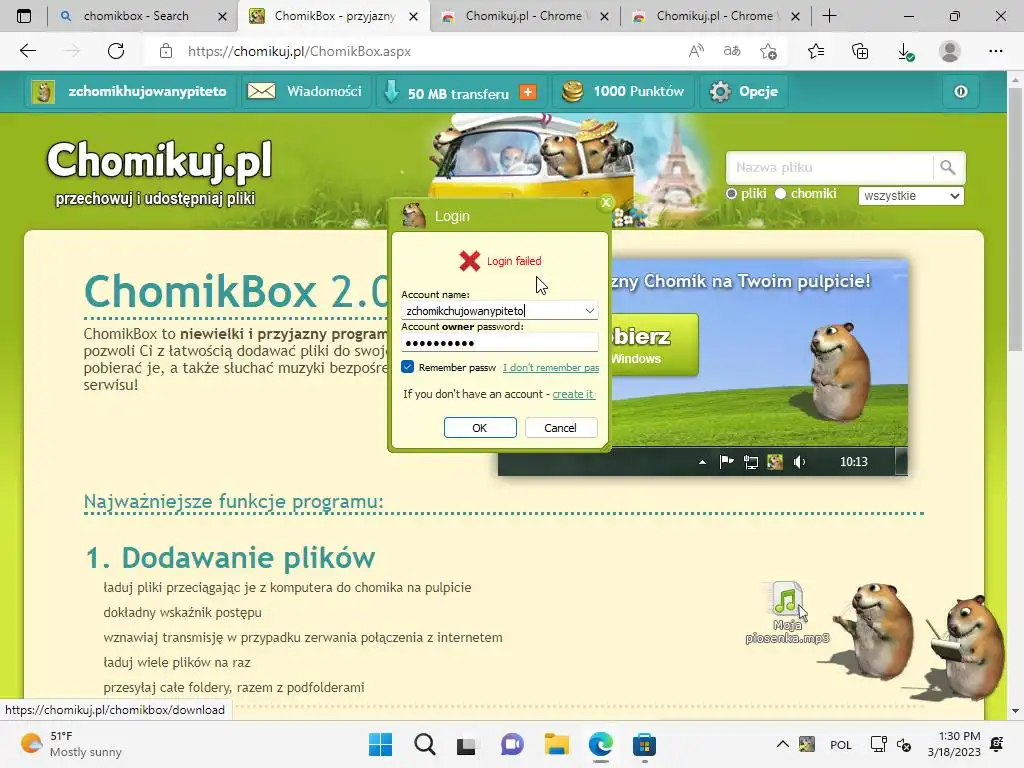The width and height of the screenshot is (1024, 768).
Task: Click the green Pobierz download button
Action: pyautogui.click(x=654, y=344)
